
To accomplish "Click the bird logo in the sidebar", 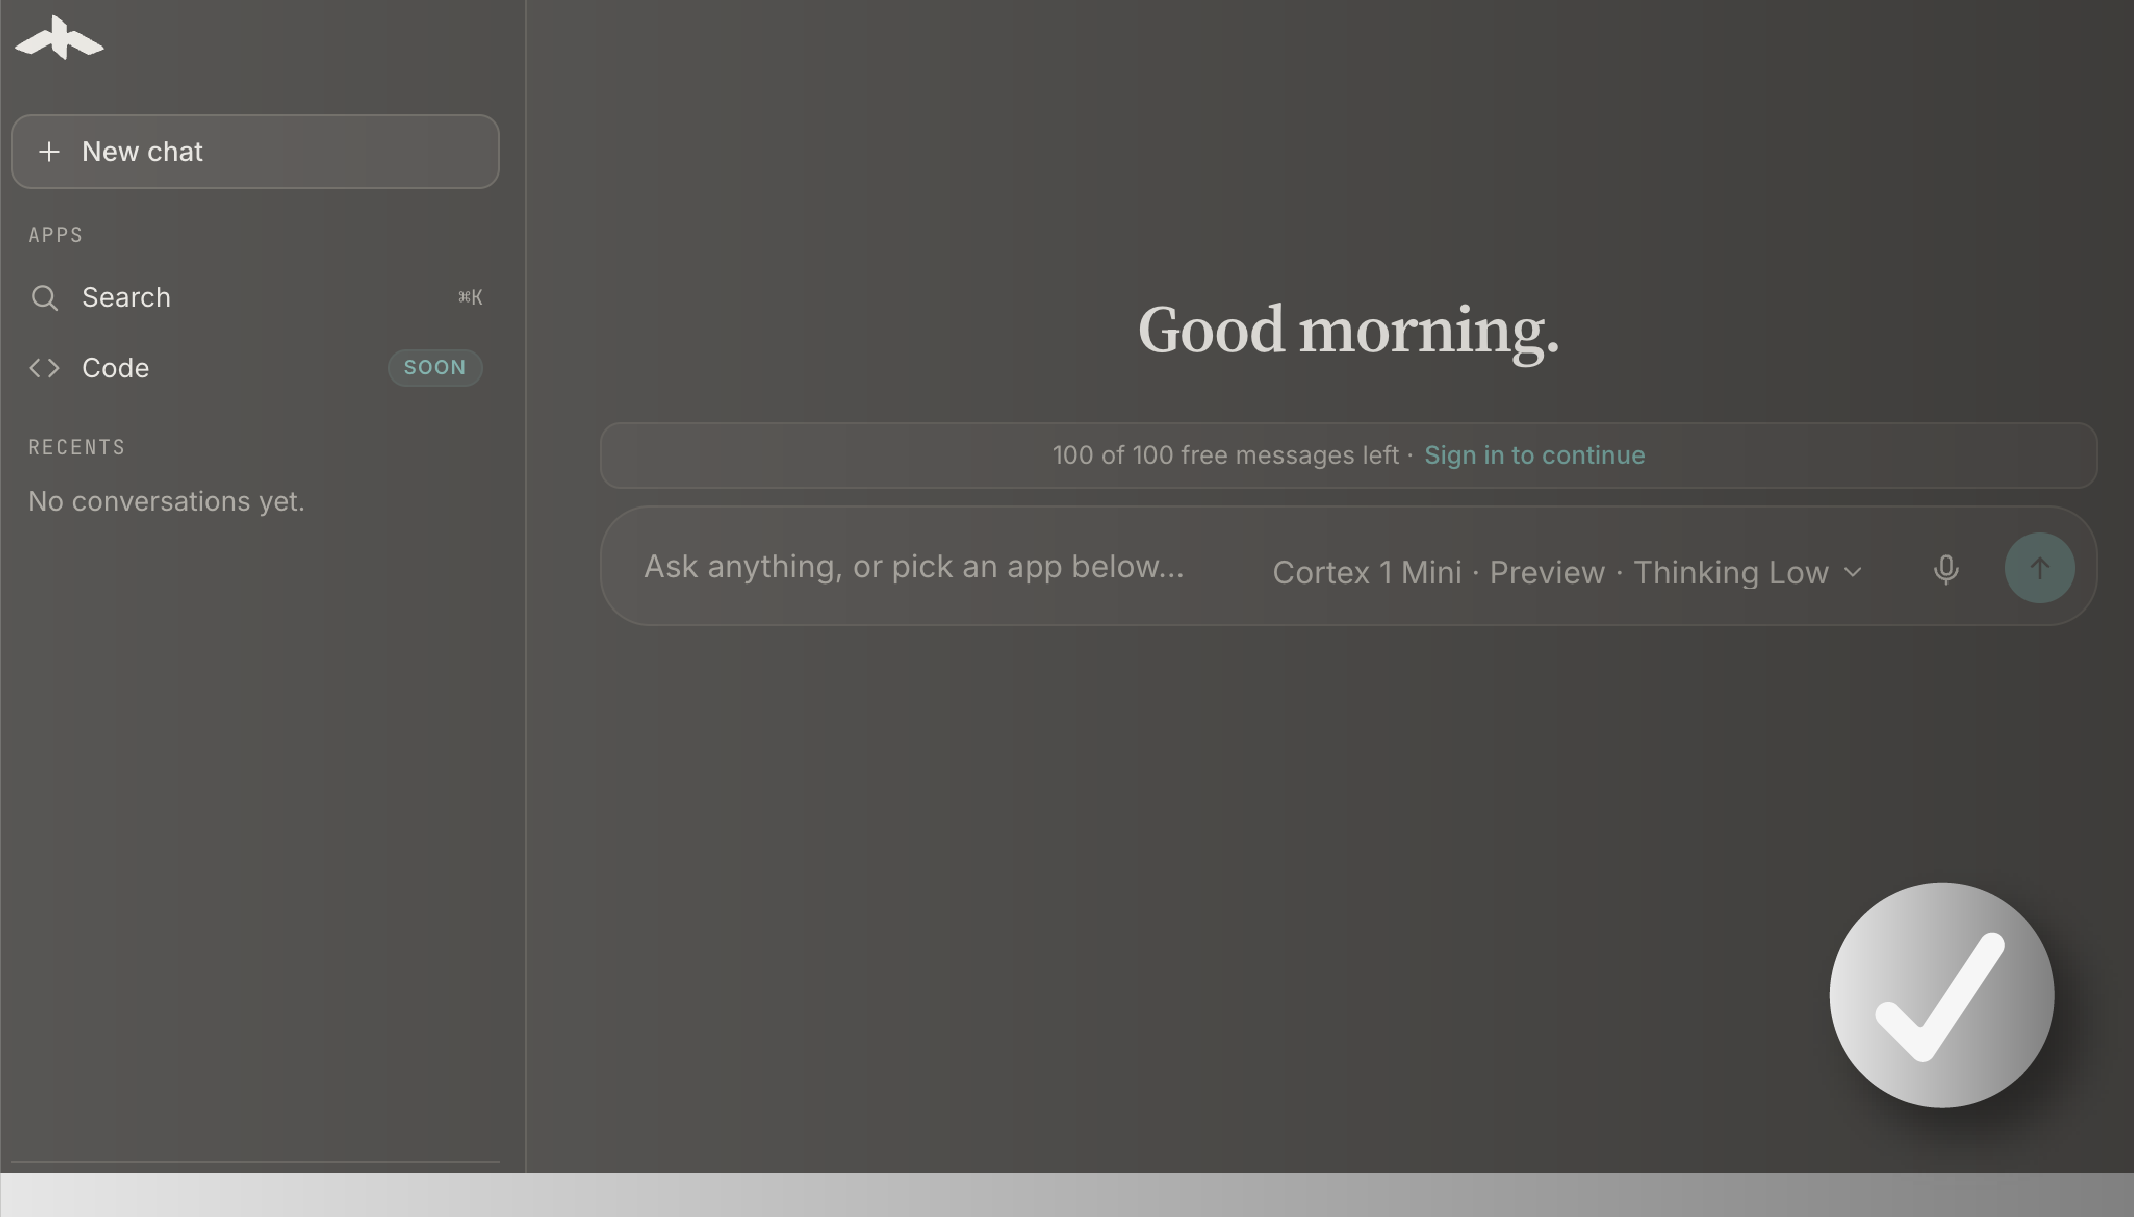I will coord(59,38).
